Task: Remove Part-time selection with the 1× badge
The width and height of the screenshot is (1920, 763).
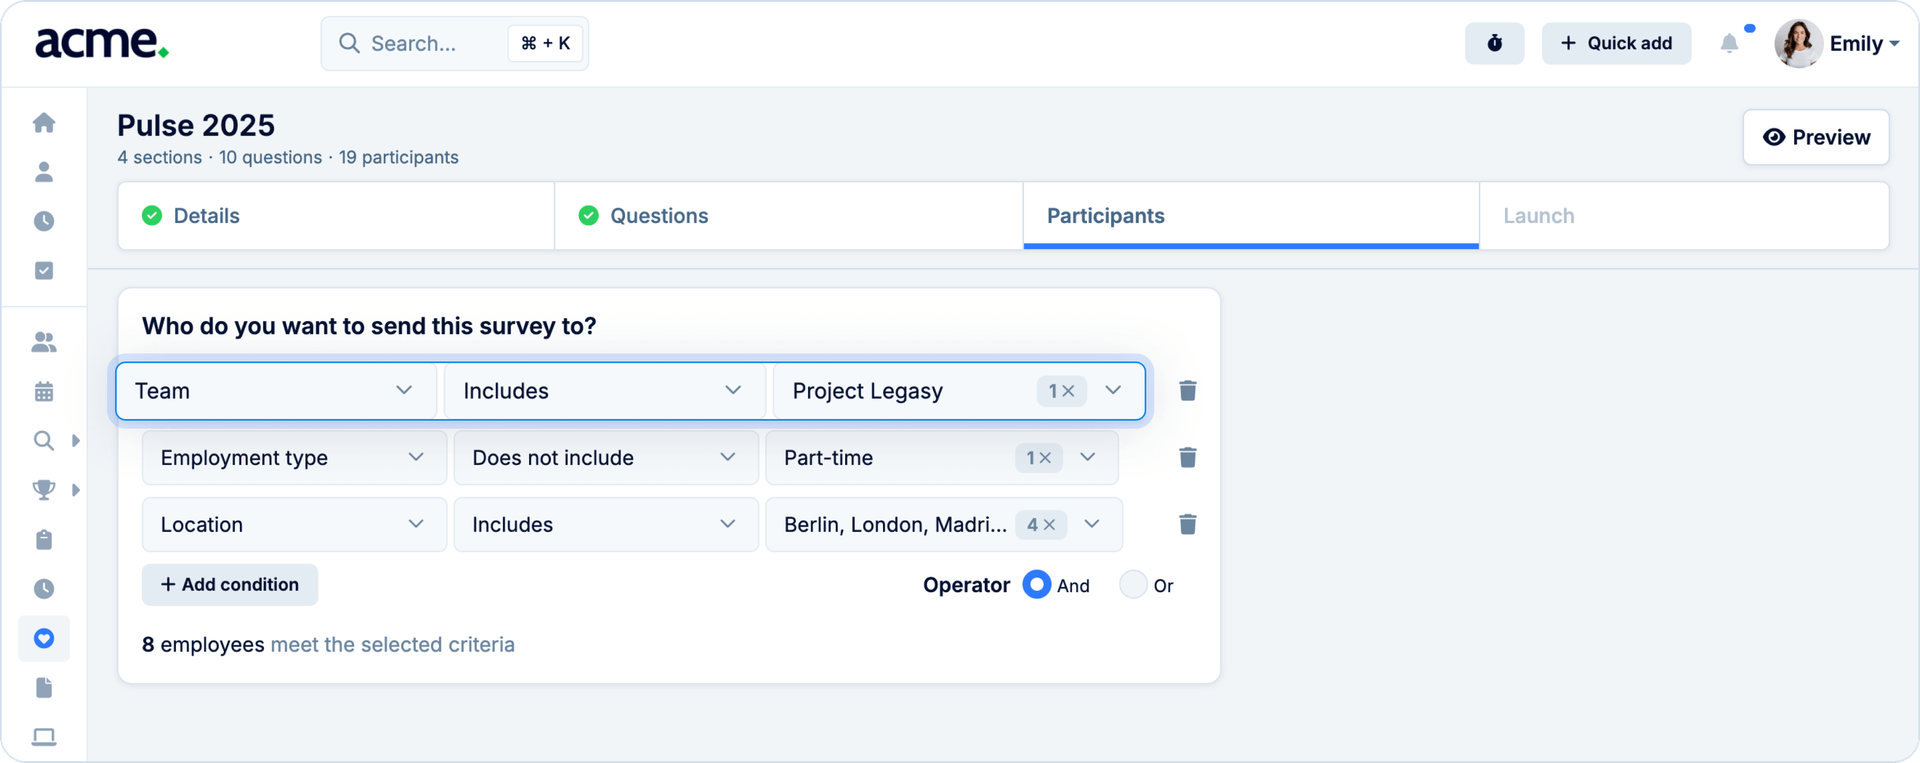Action: [x=1039, y=458]
